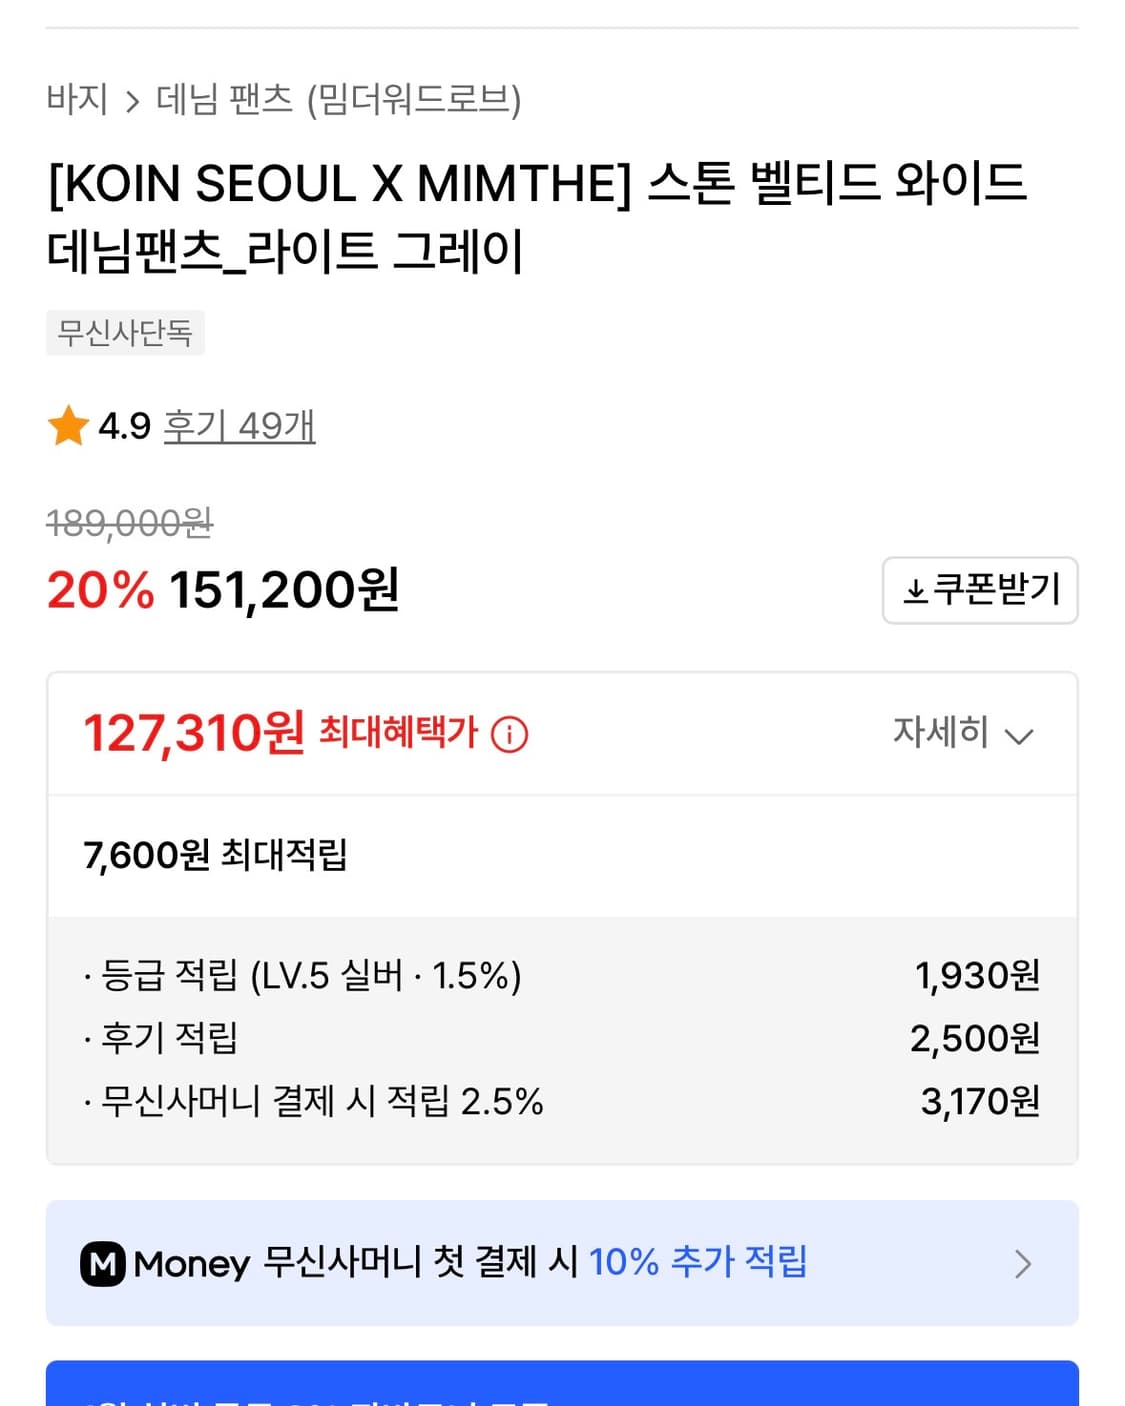
Task: Go to 데님 팬츠 (밈더워드로브) category
Action: (x=338, y=100)
